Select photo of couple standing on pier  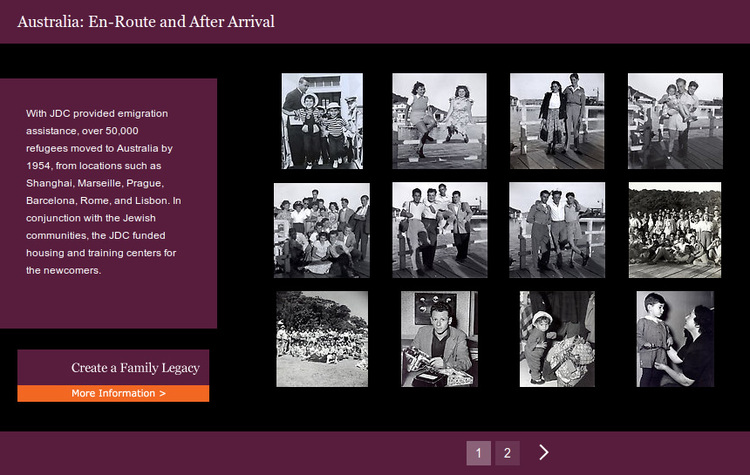pyautogui.click(x=557, y=121)
